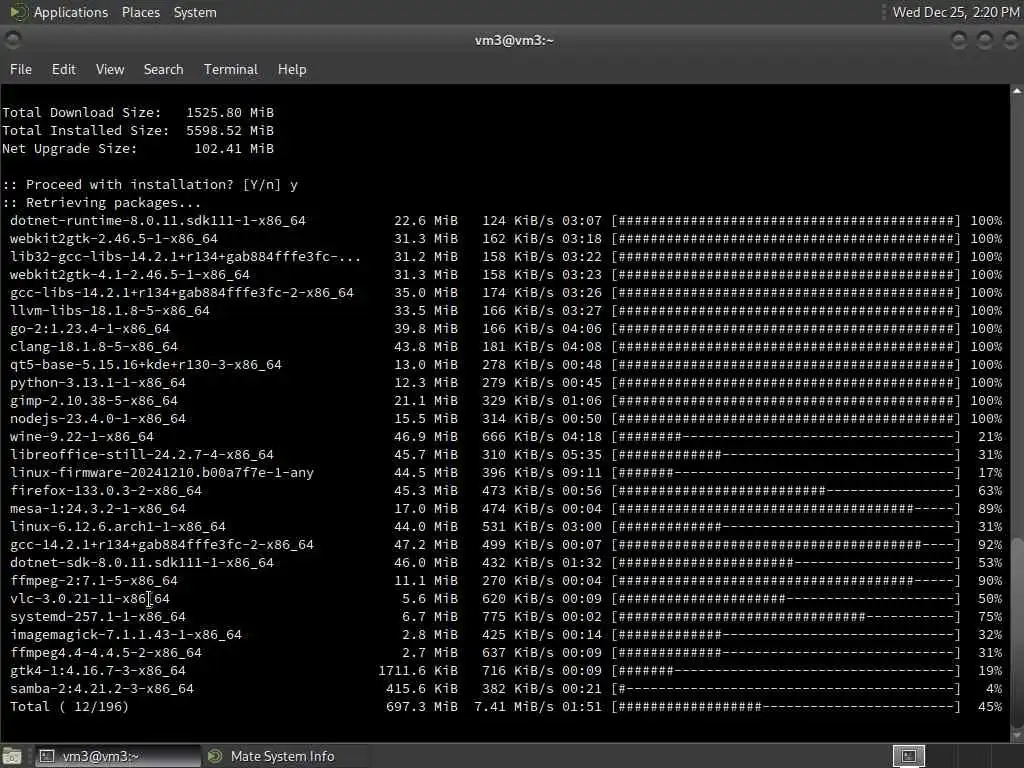Click the dotnet-runtime-8.0.11 package name
The width and height of the screenshot is (1024, 768).
(157, 221)
